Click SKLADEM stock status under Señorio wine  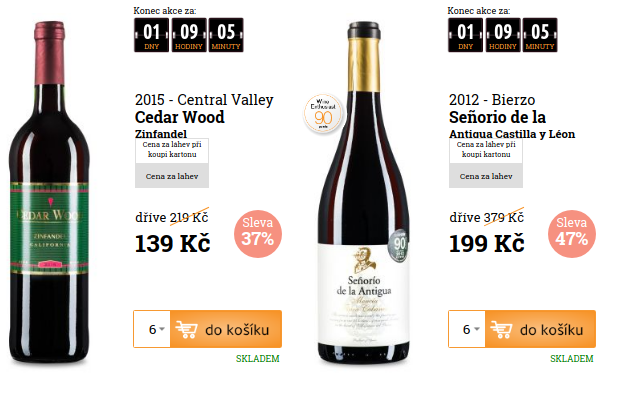click(571, 358)
